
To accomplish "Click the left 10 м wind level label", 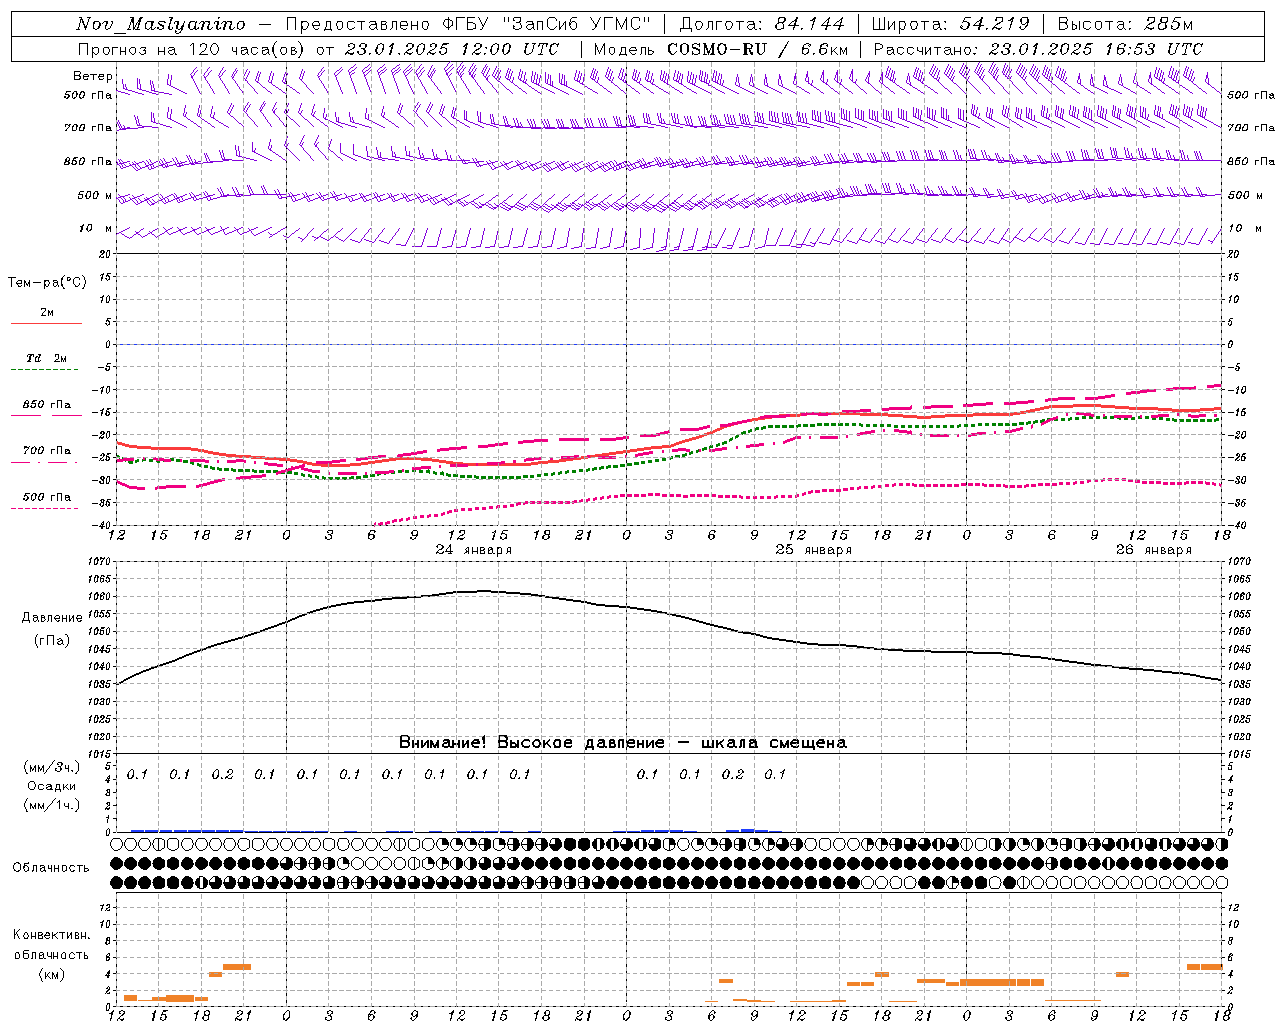I will 95,228.
